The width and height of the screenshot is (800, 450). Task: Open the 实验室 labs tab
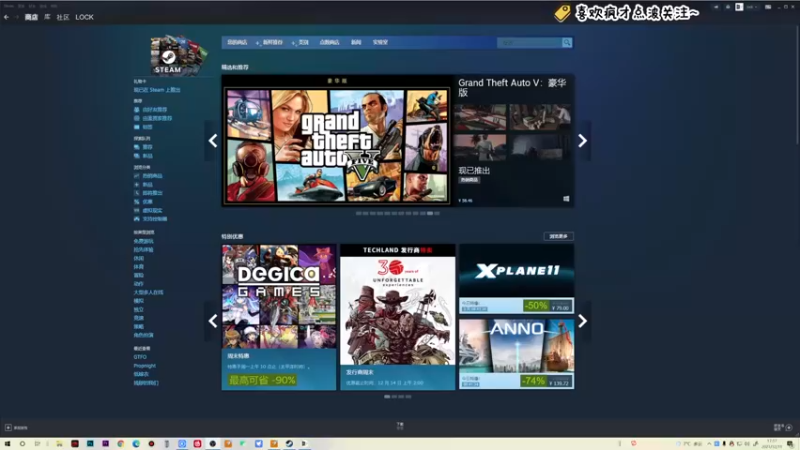click(380, 42)
